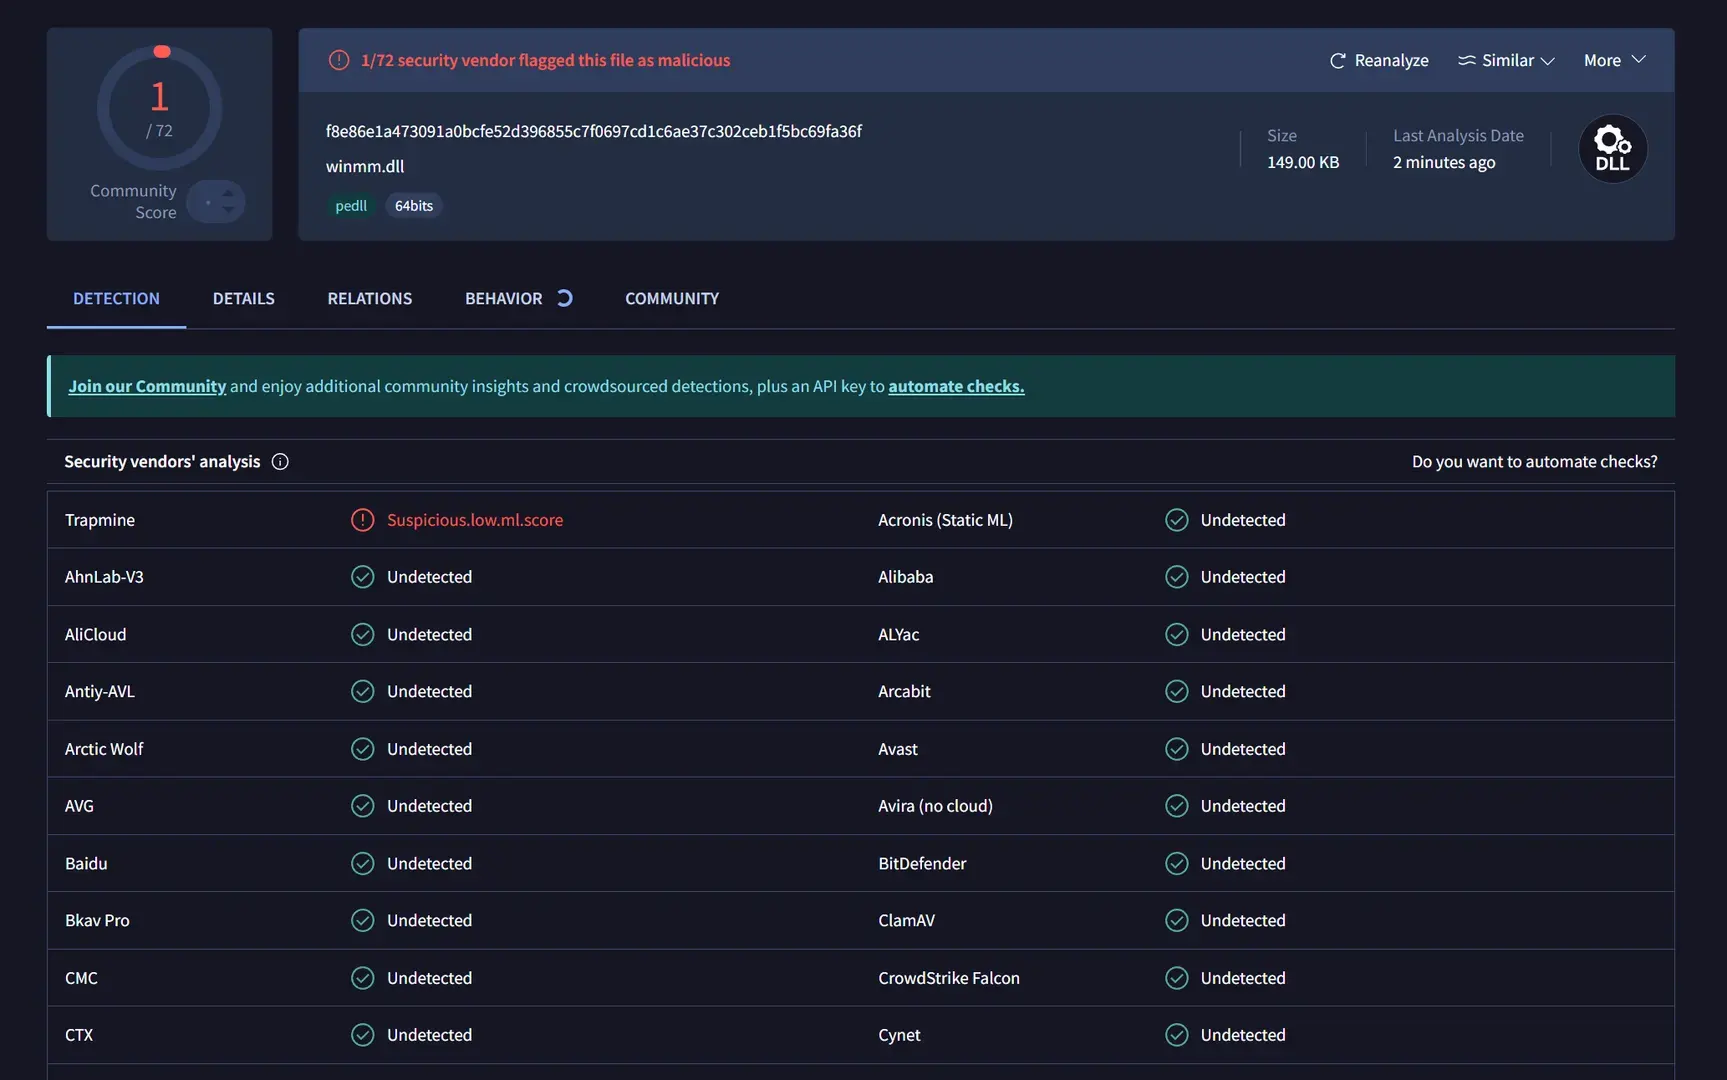
Task: Select the pedll tag
Action: pos(351,206)
